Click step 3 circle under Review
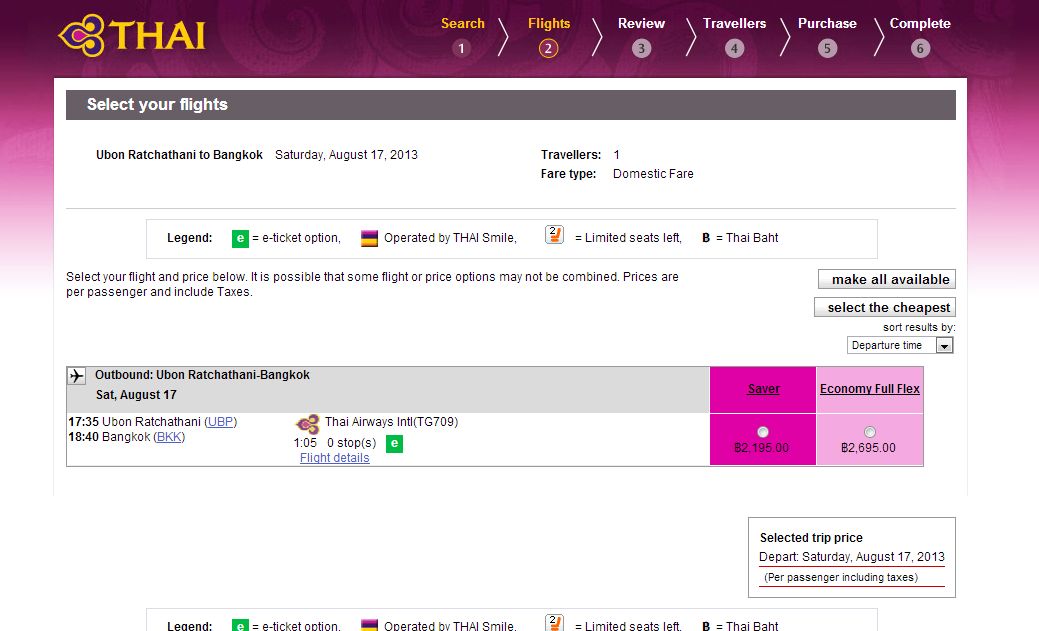This screenshot has height=631, width=1039. coord(641,48)
